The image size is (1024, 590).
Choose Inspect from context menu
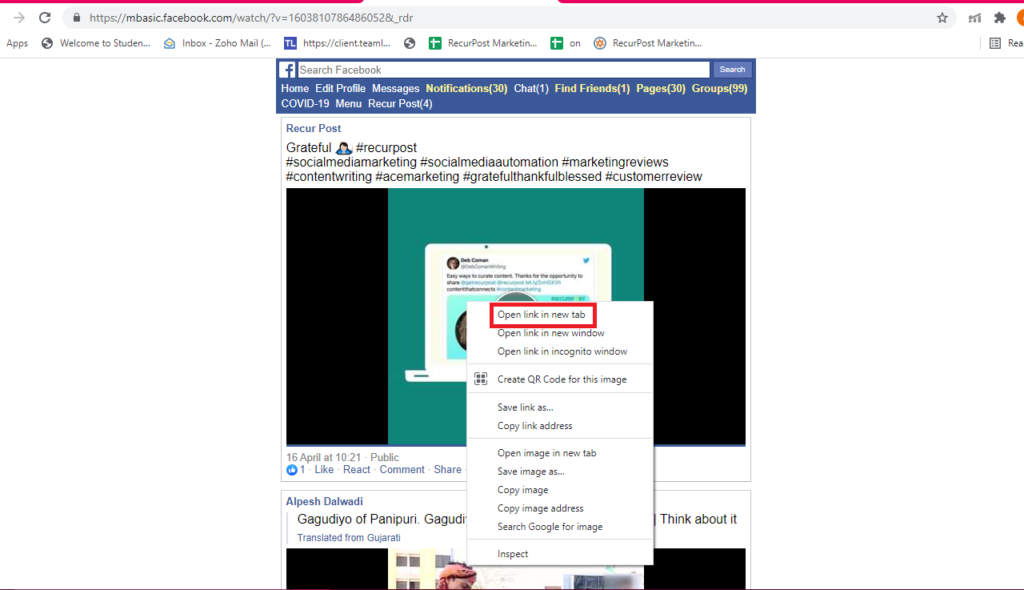513,553
